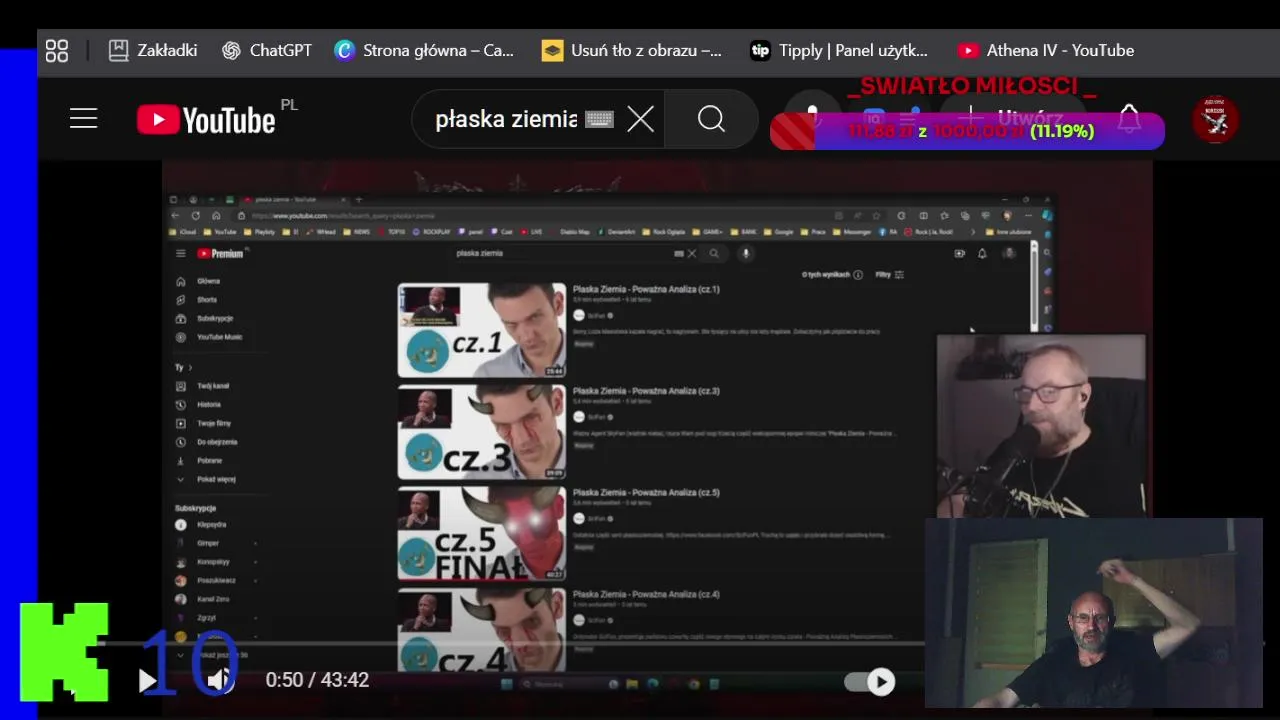Click the recorded page's voice search microphone

click(x=745, y=253)
